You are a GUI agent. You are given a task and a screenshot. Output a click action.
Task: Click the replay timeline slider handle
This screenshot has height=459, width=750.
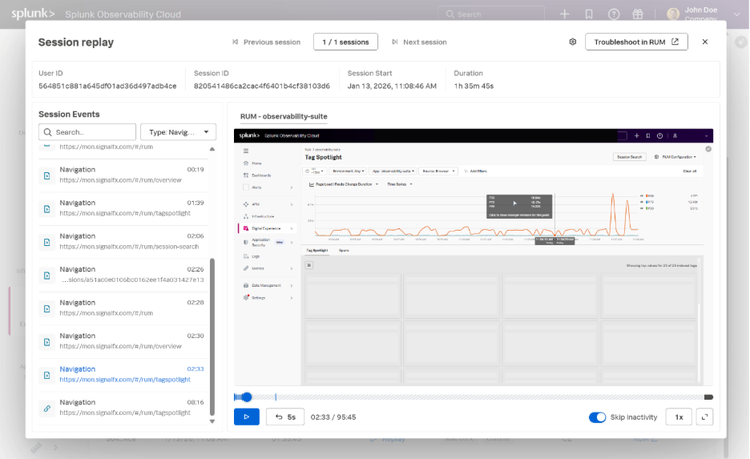[x=246, y=397]
